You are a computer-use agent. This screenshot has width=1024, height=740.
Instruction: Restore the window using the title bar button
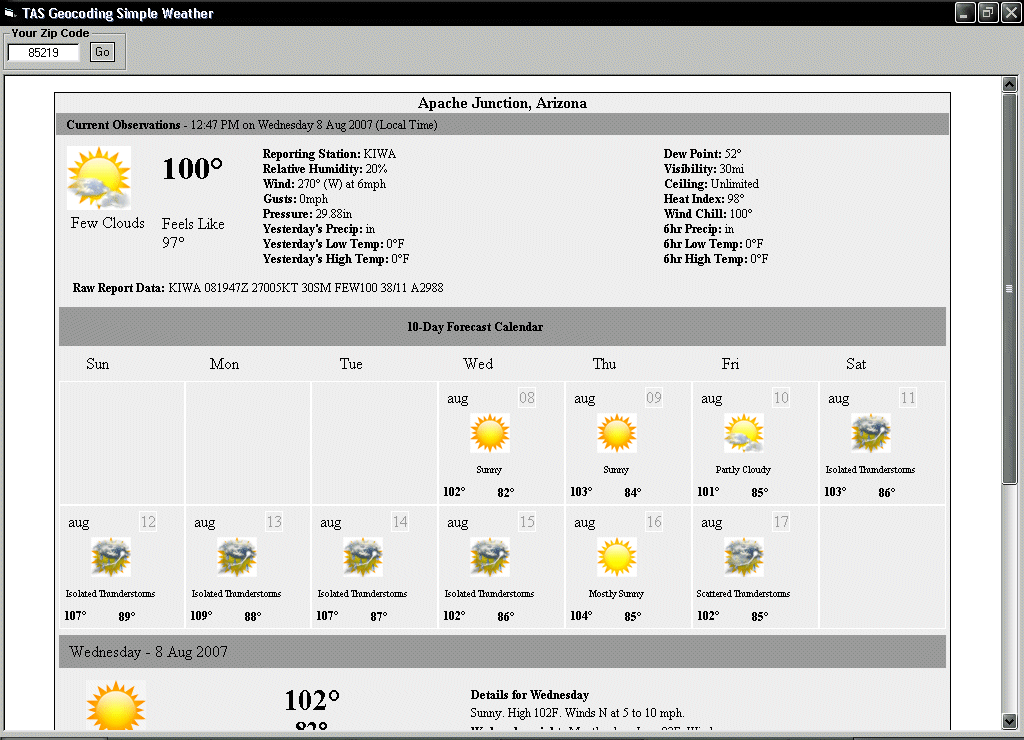[987, 13]
